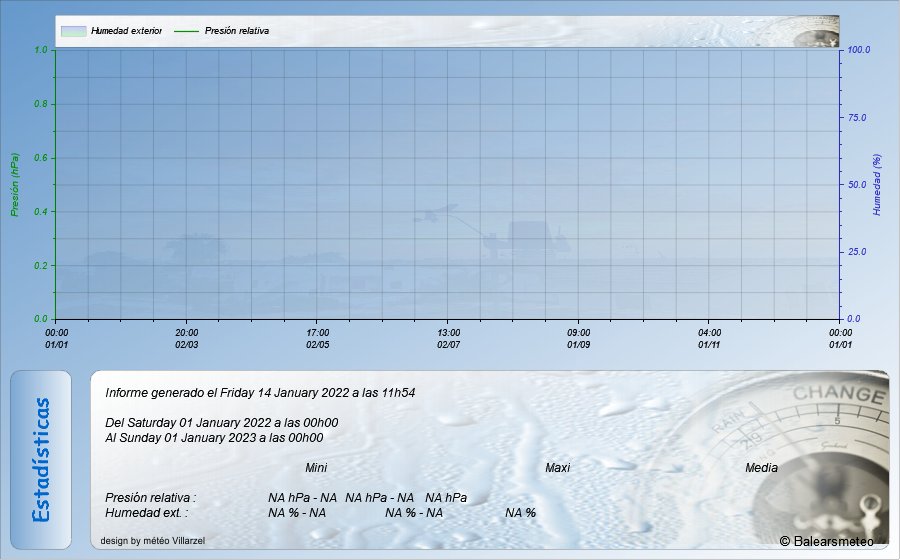Viewport: 900px width, 560px height.
Task: Click the Humedad (%) right axis title
Action: 877,185
